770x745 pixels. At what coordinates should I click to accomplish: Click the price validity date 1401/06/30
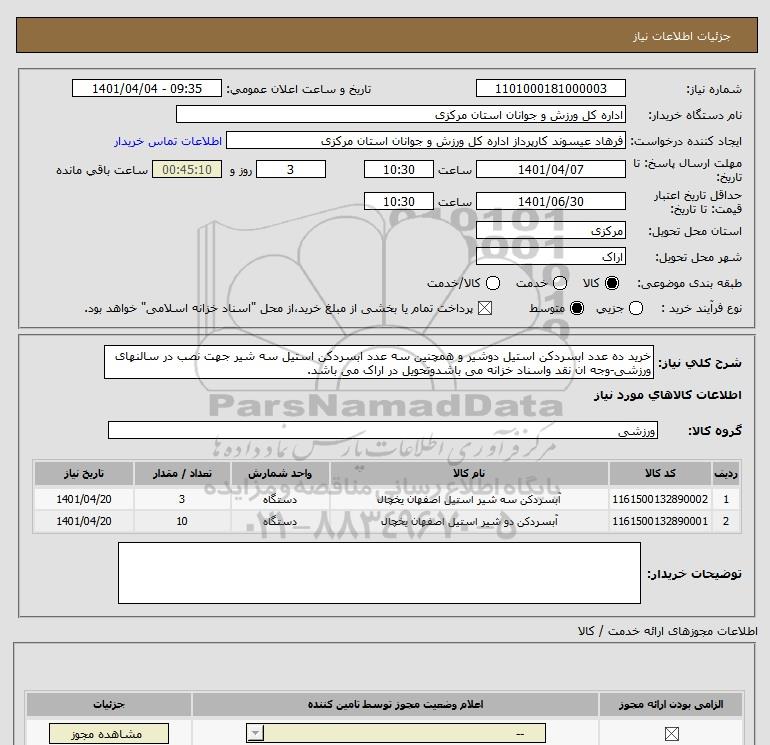pyautogui.click(x=550, y=201)
